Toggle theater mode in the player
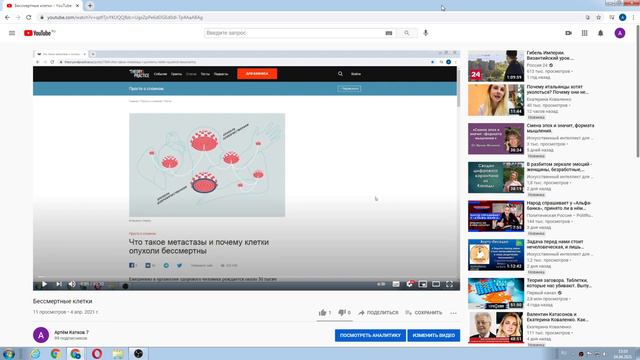 pyautogui.click(x=436, y=284)
